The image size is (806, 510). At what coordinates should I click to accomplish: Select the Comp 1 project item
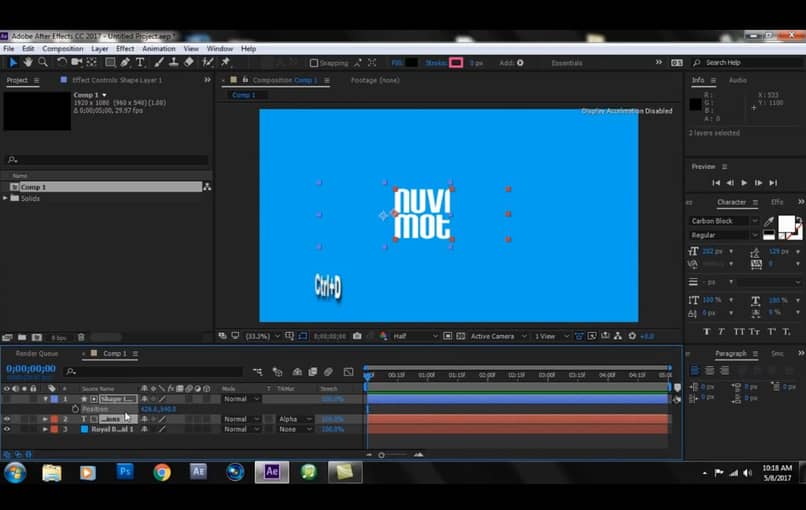pyautogui.click(x=34, y=187)
